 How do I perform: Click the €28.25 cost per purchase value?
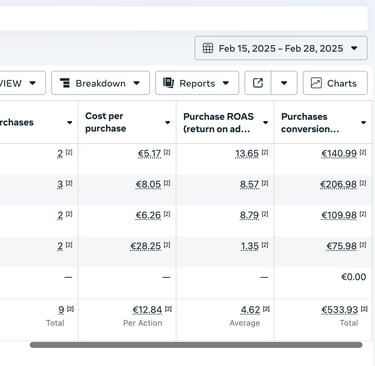pyautogui.click(x=146, y=246)
